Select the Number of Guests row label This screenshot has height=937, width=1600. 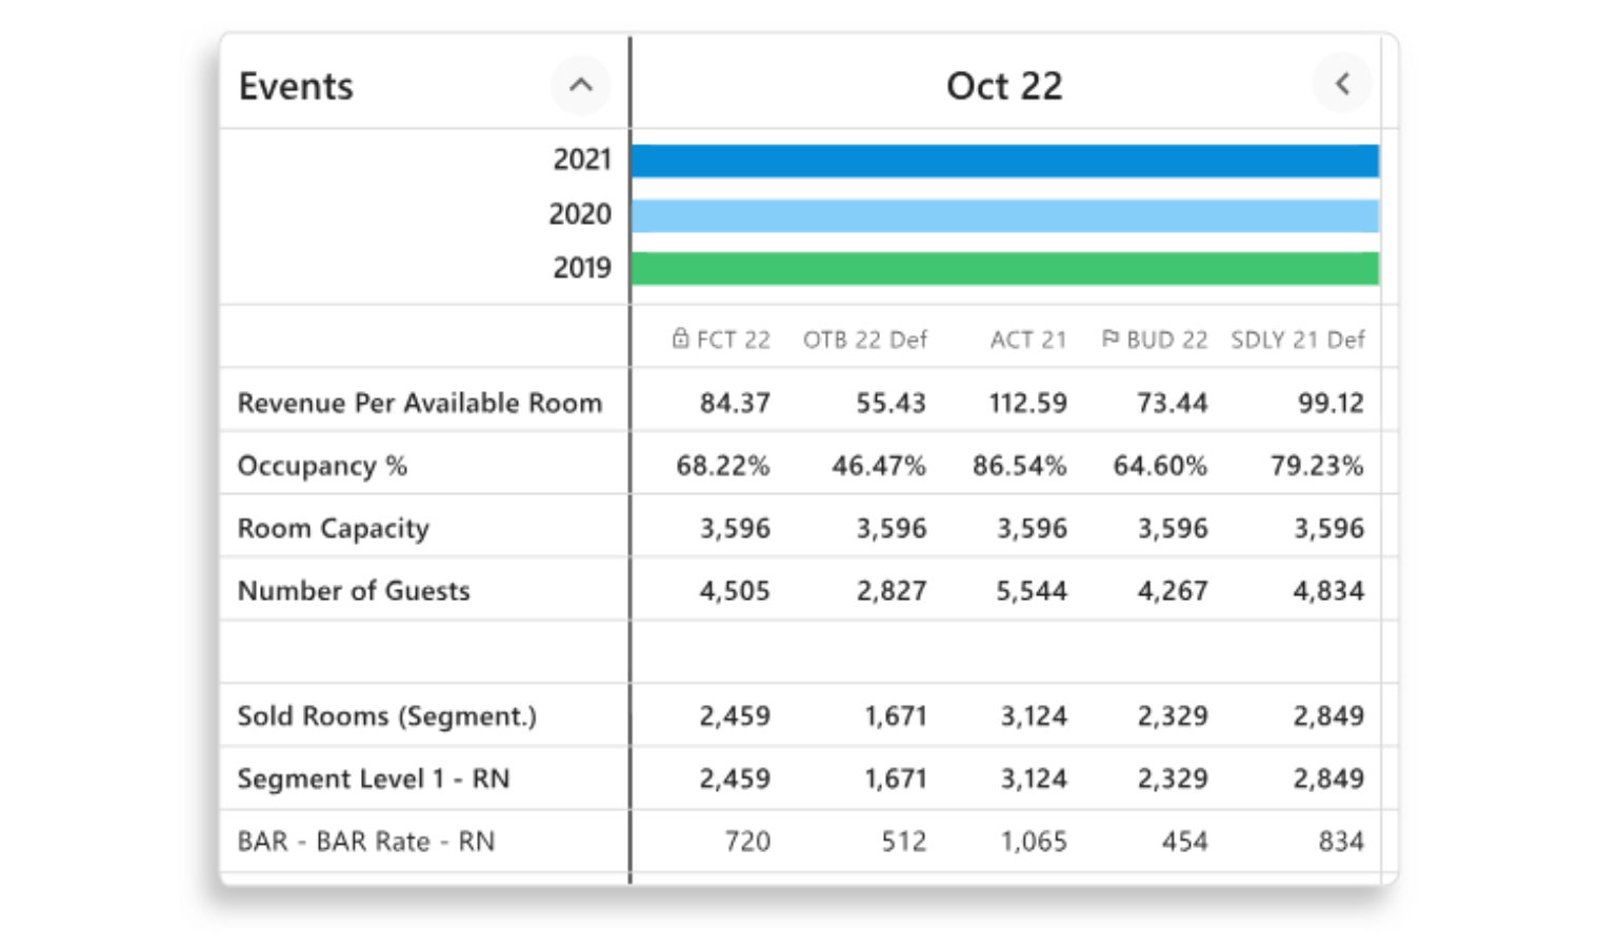pyautogui.click(x=353, y=591)
